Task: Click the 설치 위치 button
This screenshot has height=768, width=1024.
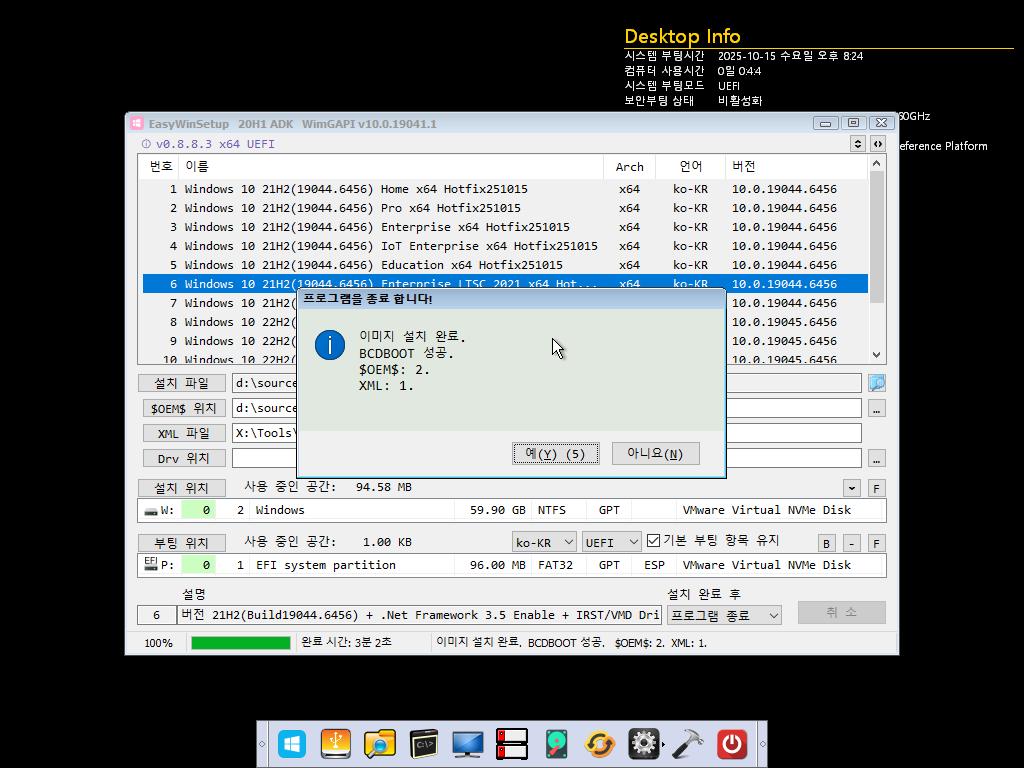Action: tap(182, 488)
